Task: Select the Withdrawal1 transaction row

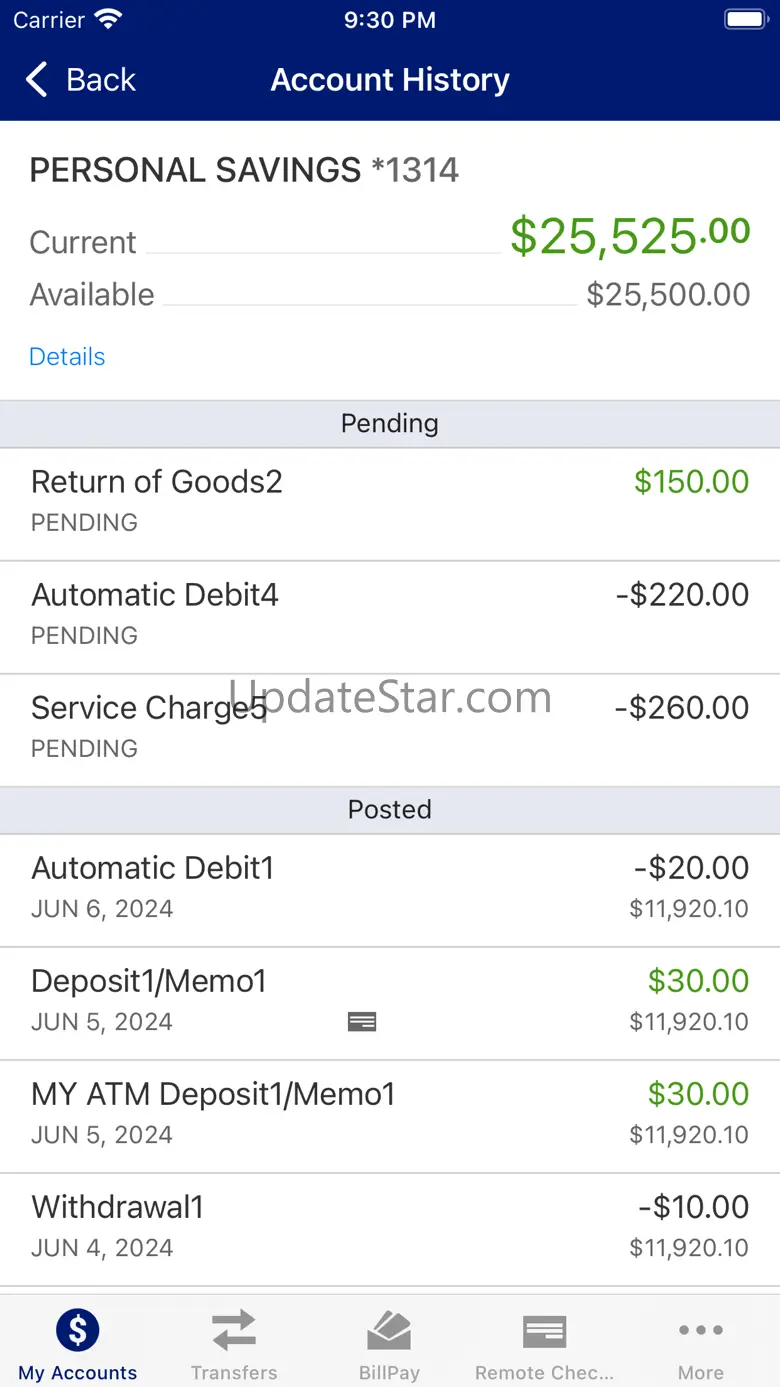Action: click(x=390, y=1229)
